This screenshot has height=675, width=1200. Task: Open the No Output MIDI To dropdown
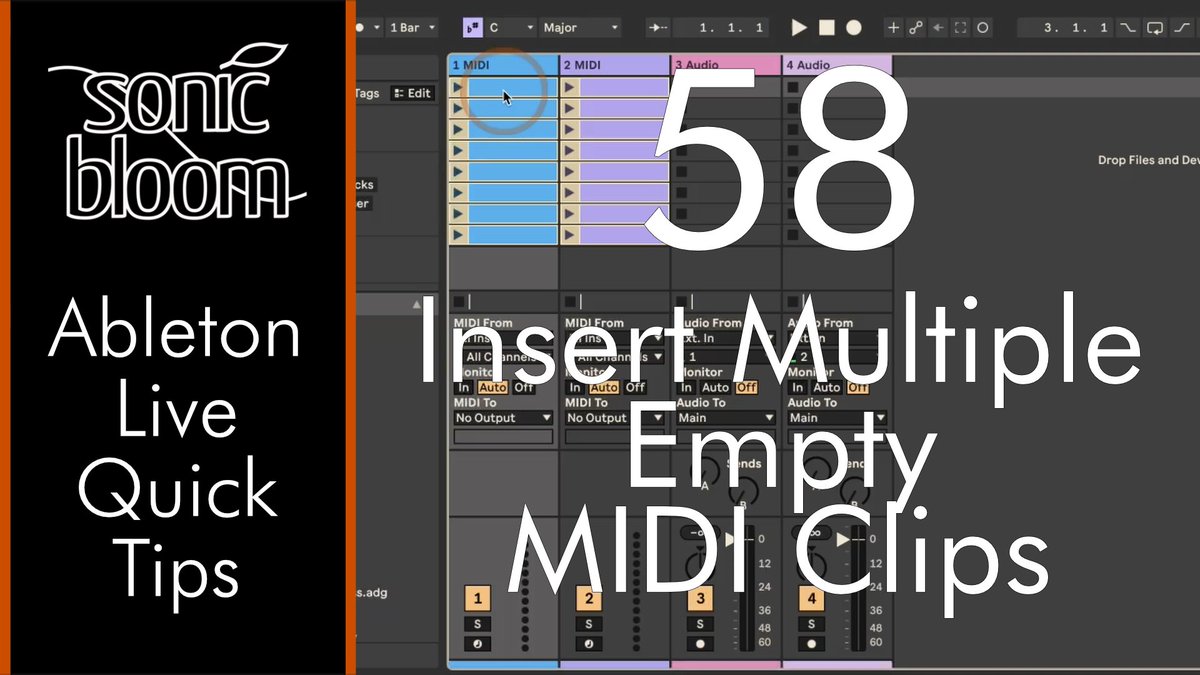[502, 418]
